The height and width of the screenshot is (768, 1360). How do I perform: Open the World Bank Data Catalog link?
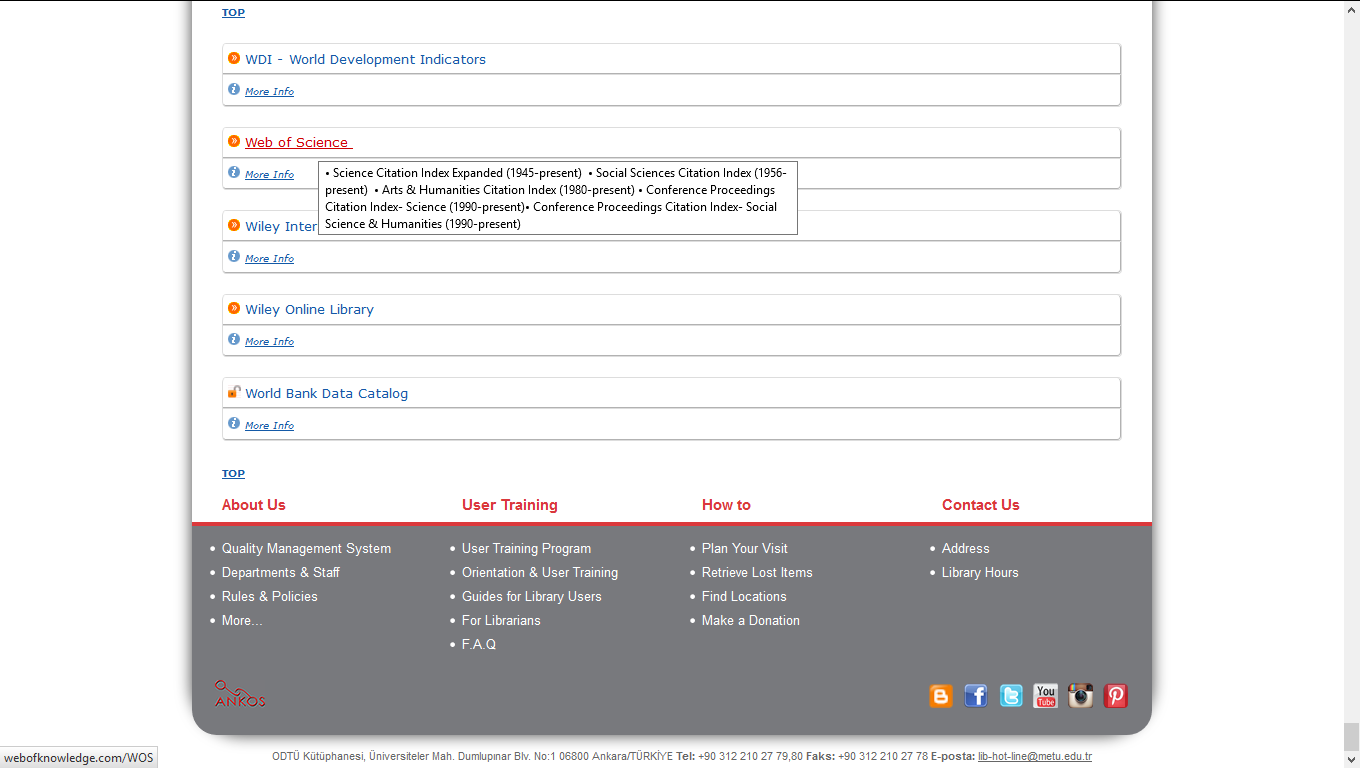(x=326, y=394)
